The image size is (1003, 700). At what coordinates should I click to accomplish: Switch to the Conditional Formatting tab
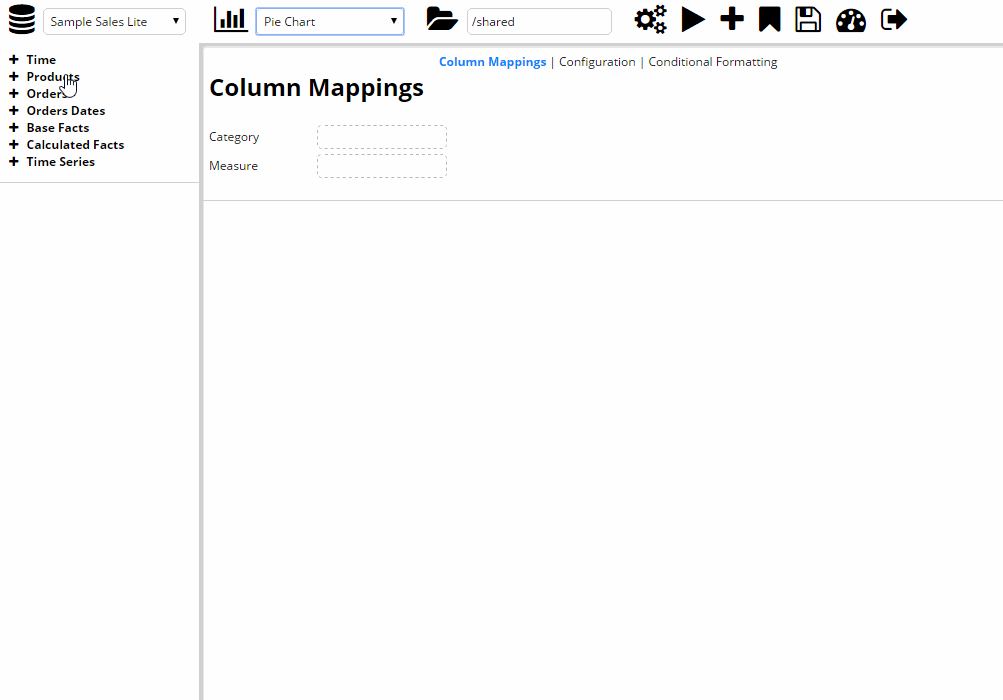(713, 62)
